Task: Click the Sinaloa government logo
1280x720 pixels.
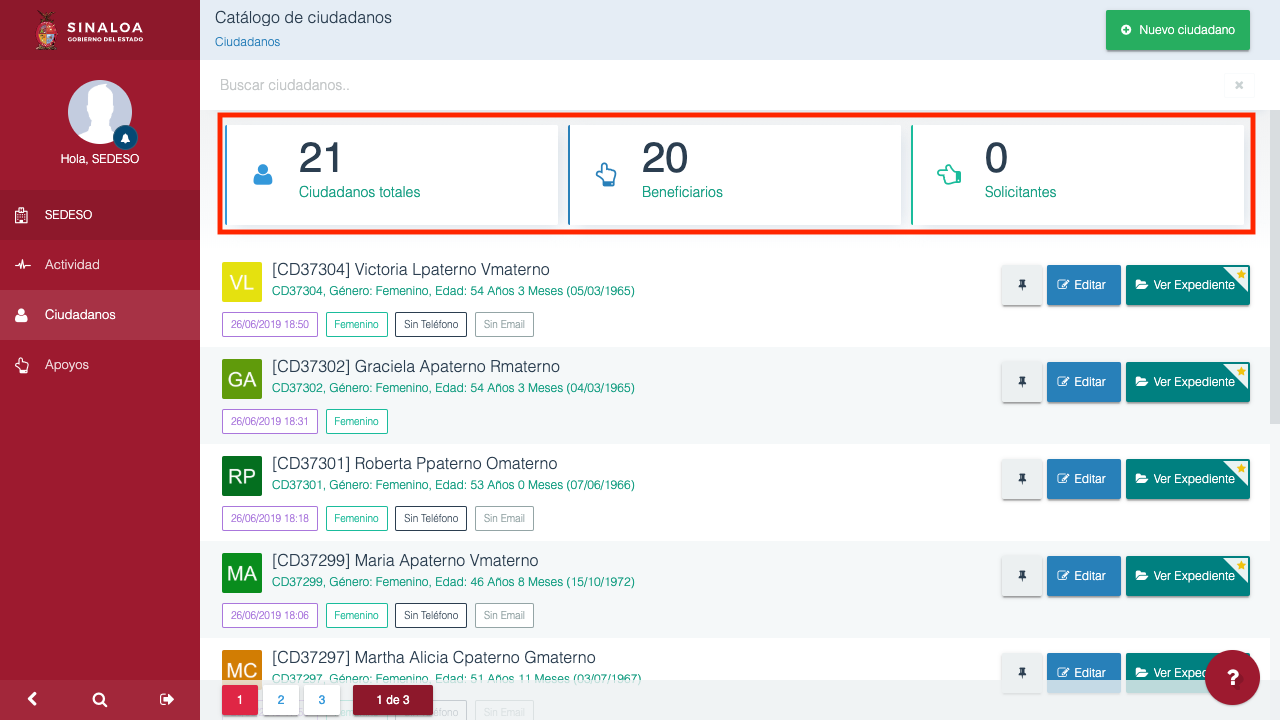Action: 90,30
